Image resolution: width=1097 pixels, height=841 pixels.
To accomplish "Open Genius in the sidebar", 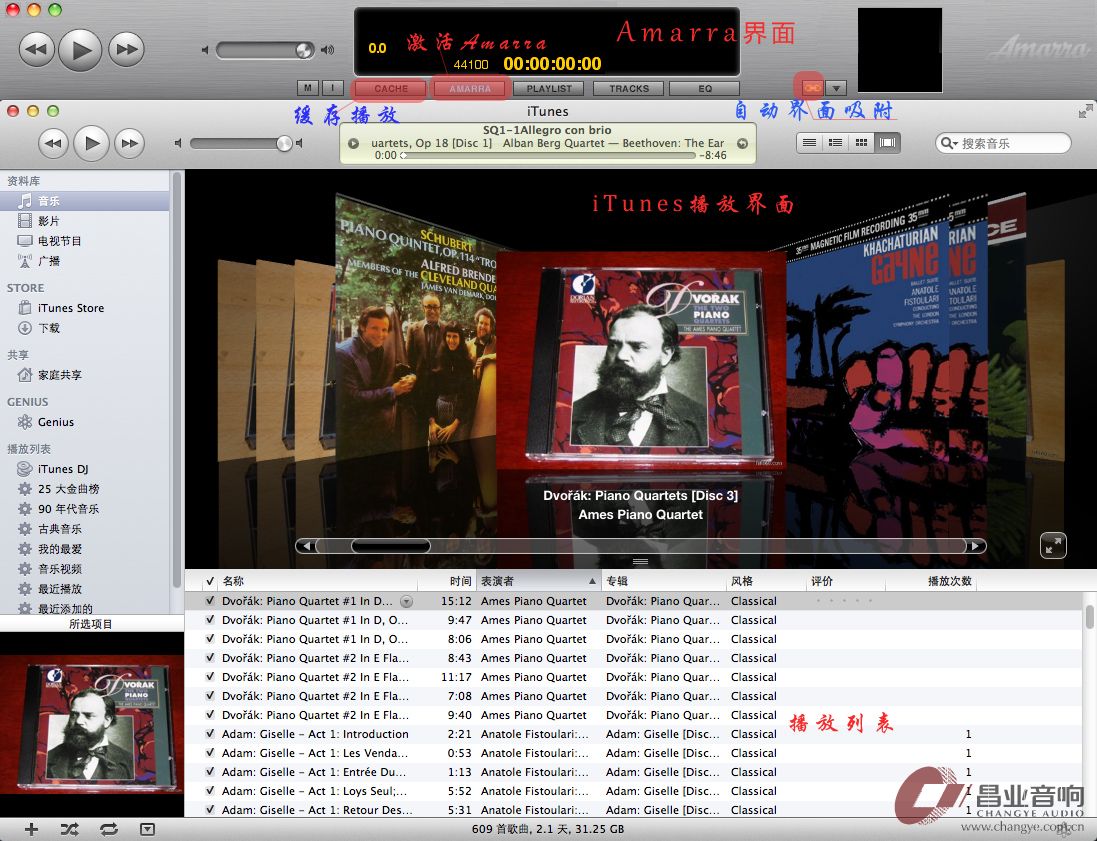I will 85,422.
